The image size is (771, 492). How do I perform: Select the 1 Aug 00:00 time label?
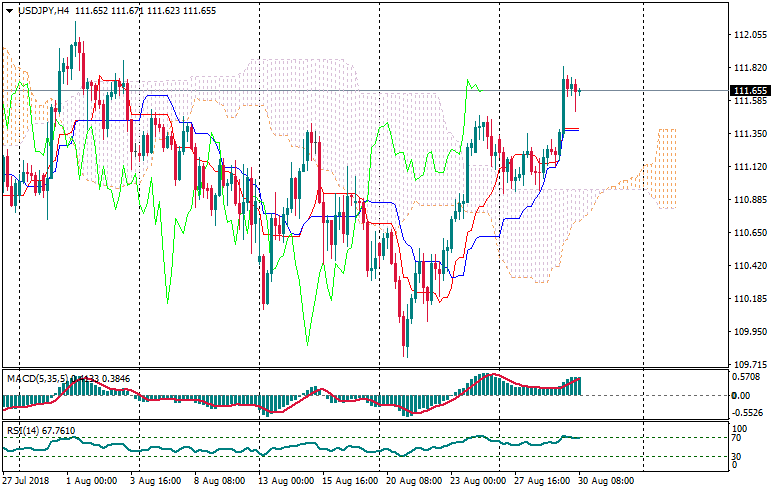pos(93,482)
